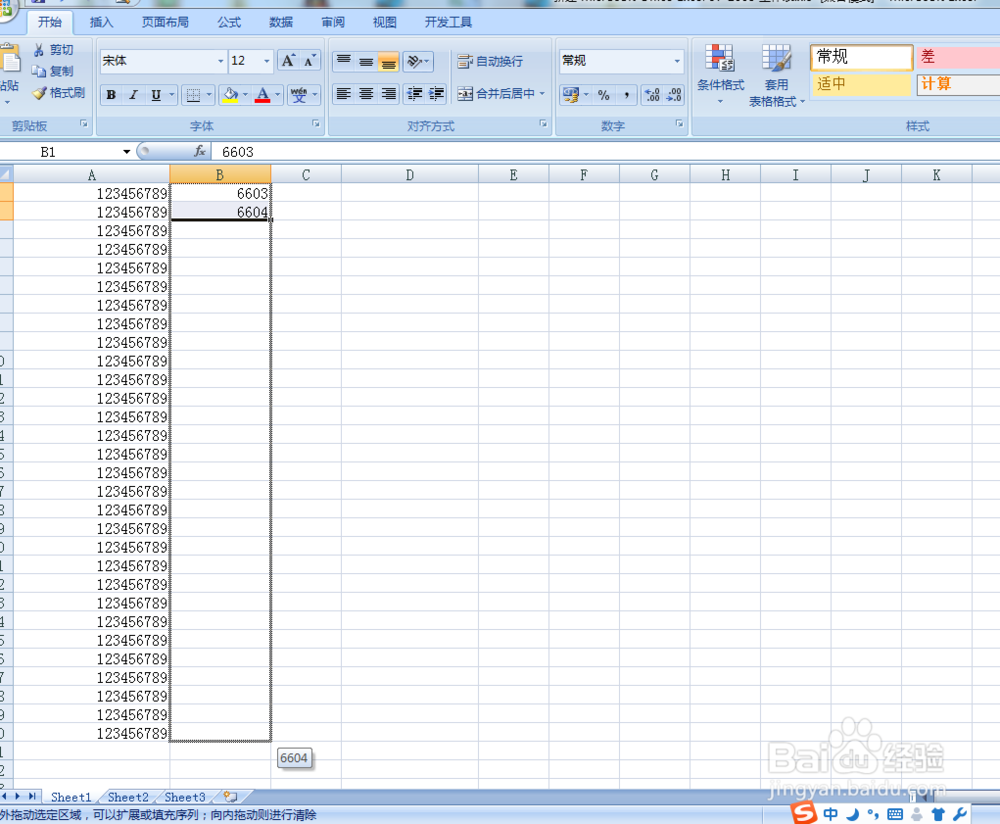Apply comma style format
Viewport: 1000px width, 824px height.
pyautogui.click(x=627, y=95)
